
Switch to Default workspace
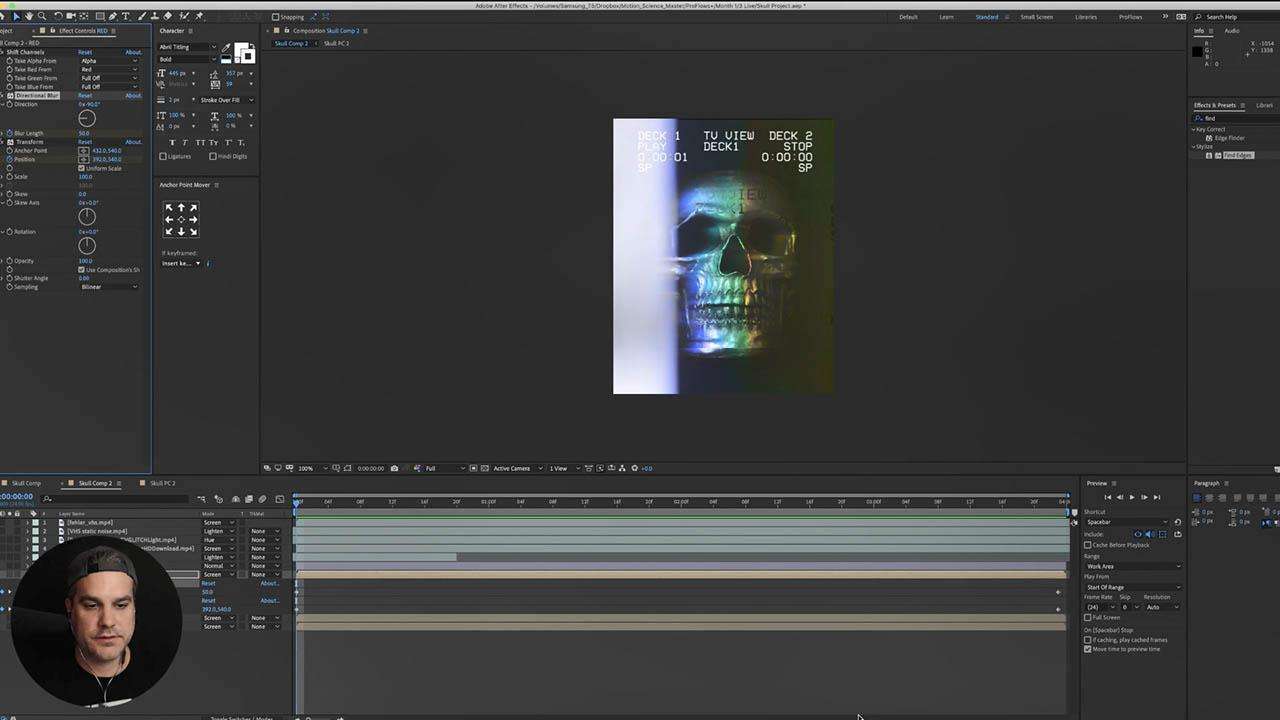pos(908,17)
